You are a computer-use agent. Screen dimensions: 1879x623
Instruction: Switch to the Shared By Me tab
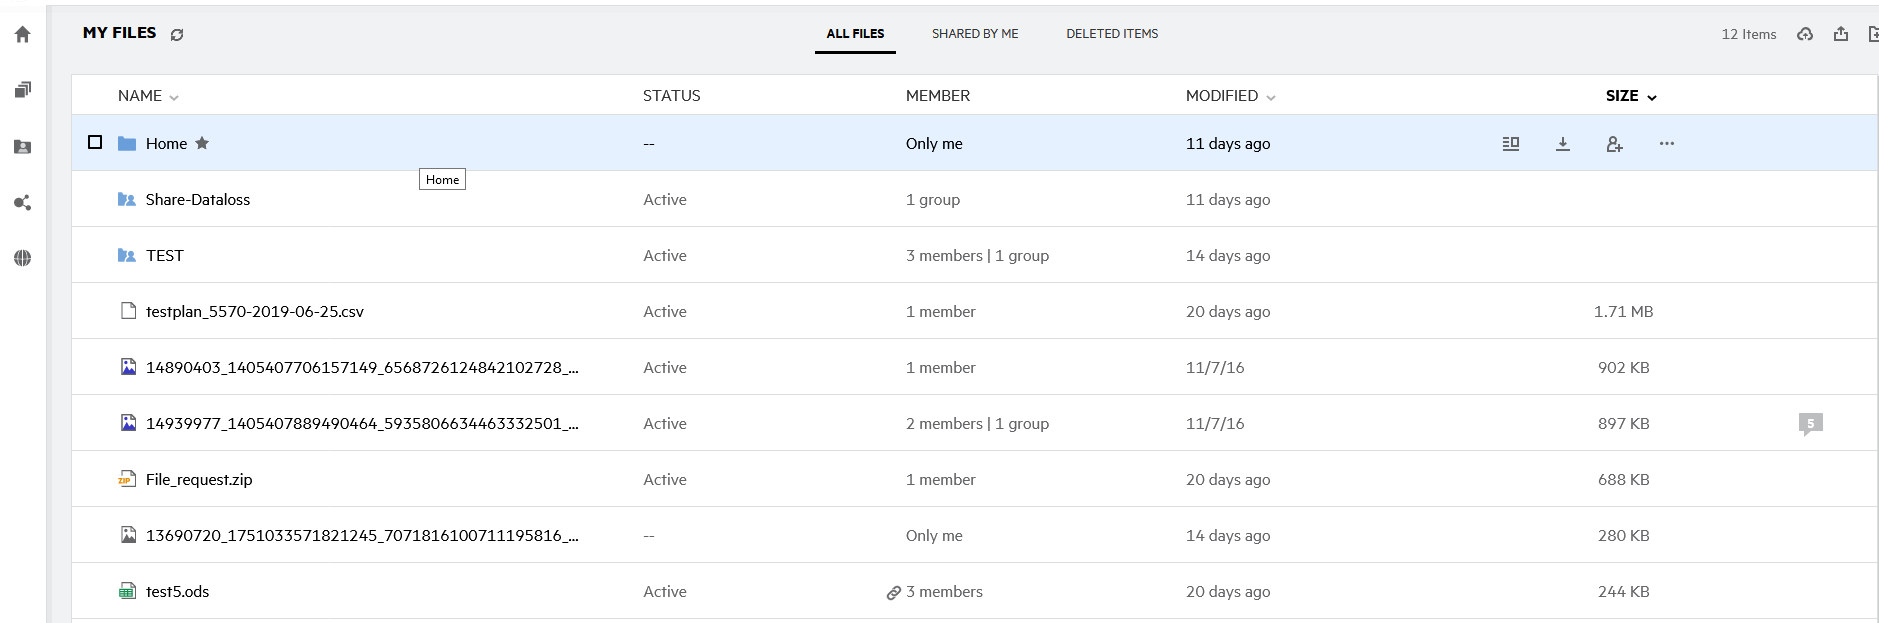click(974, 34)
